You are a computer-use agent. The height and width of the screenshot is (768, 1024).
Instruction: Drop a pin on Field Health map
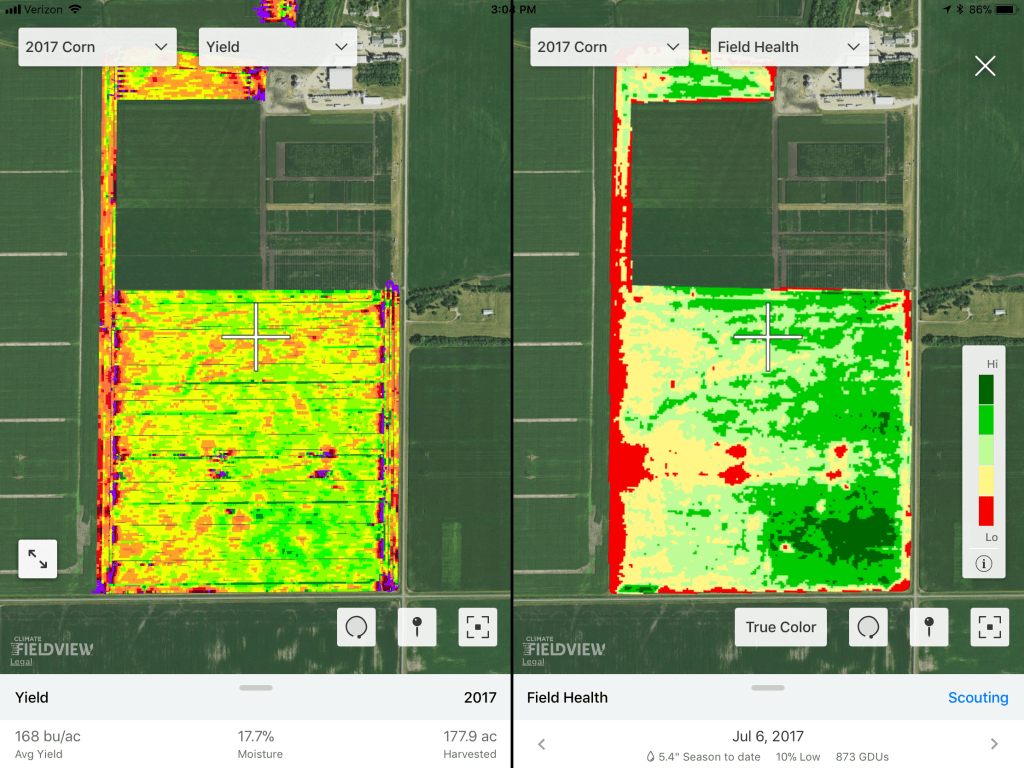929,627
